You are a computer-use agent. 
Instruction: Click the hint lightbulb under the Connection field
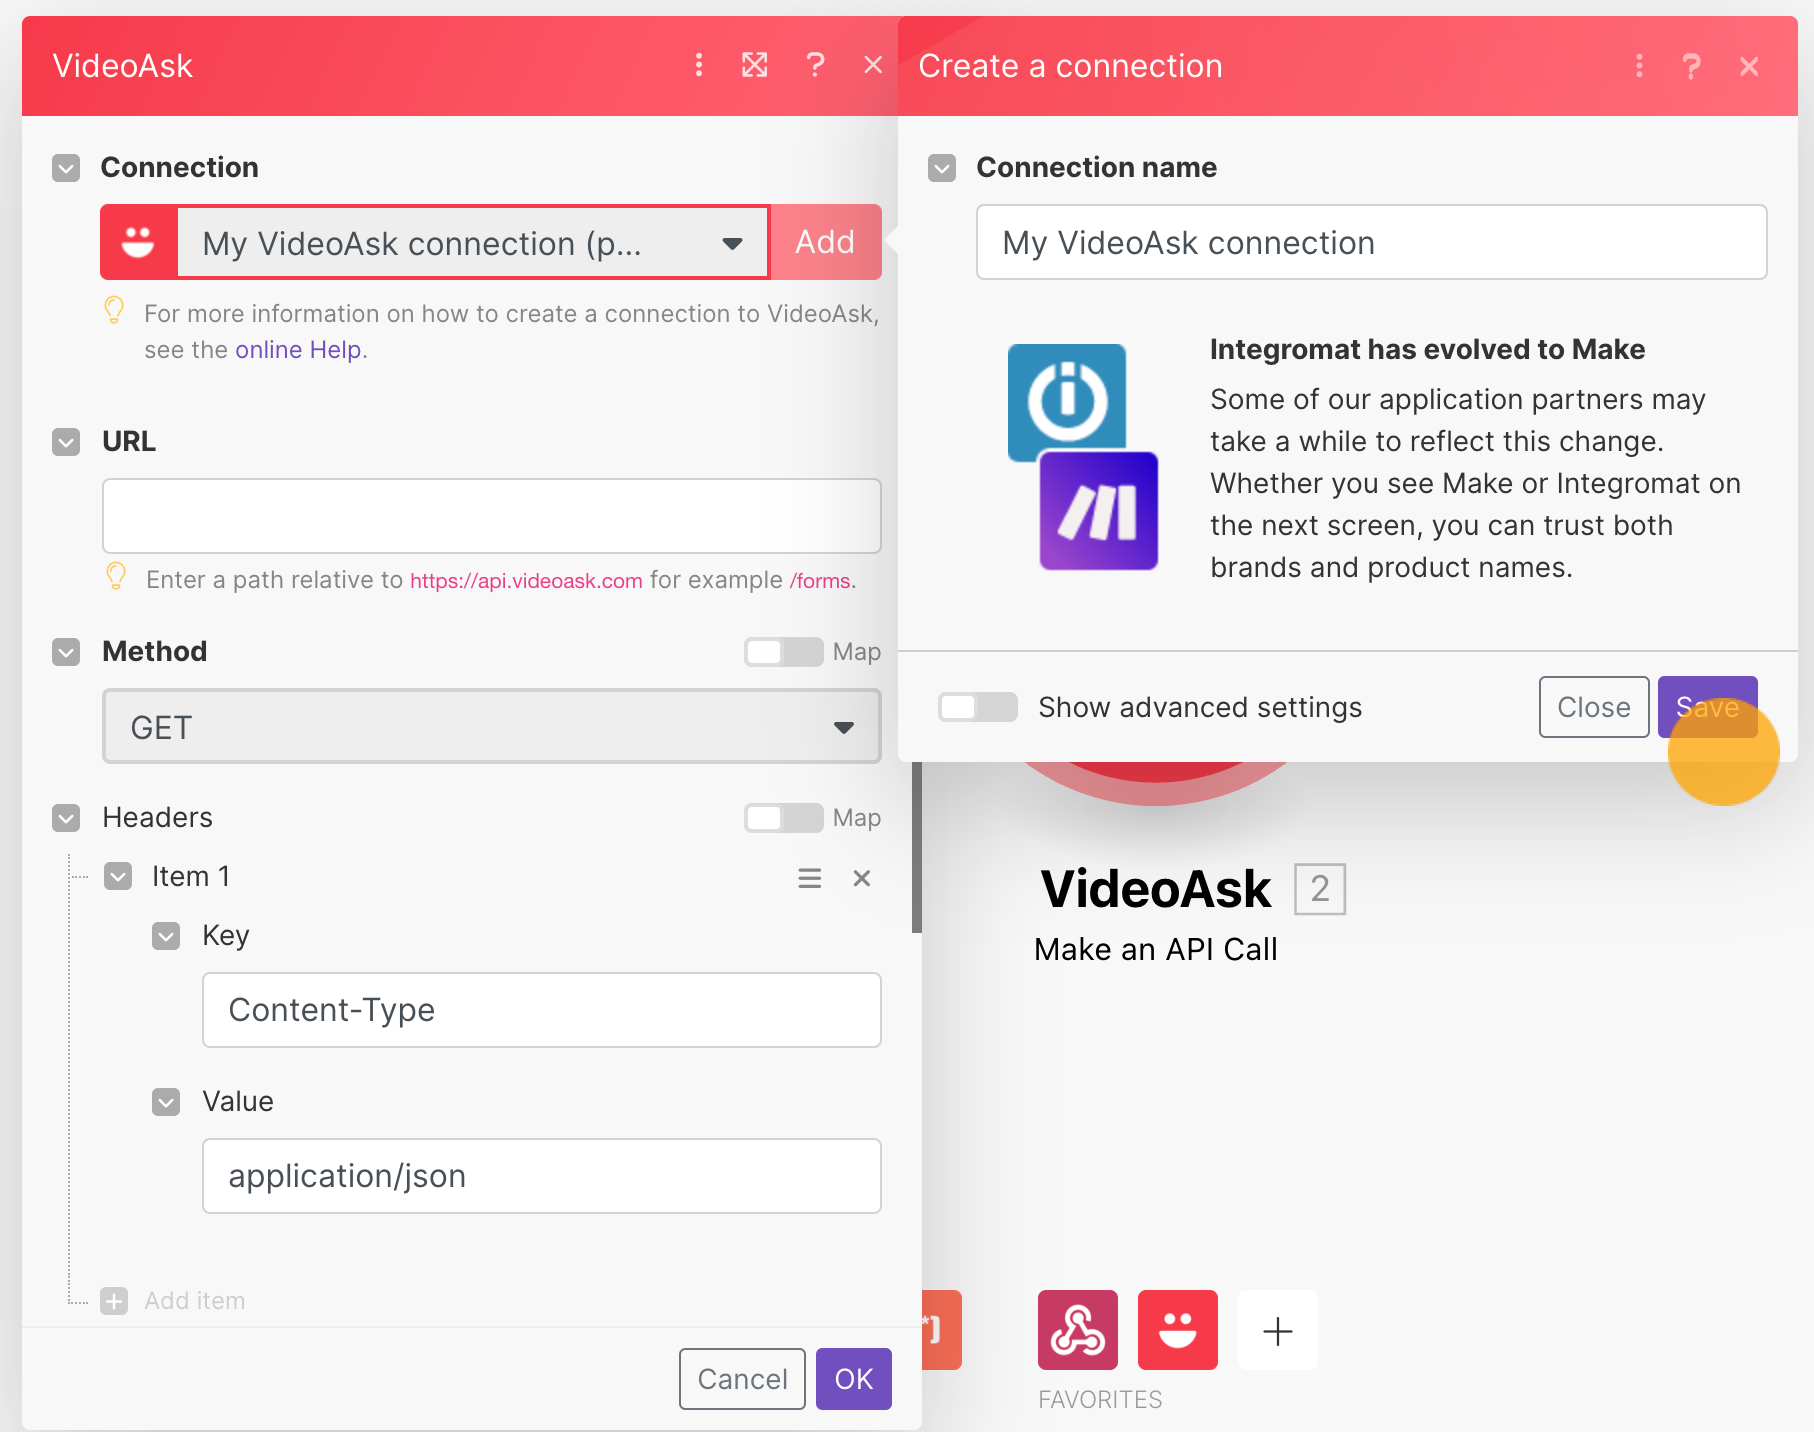click(114, 311)
